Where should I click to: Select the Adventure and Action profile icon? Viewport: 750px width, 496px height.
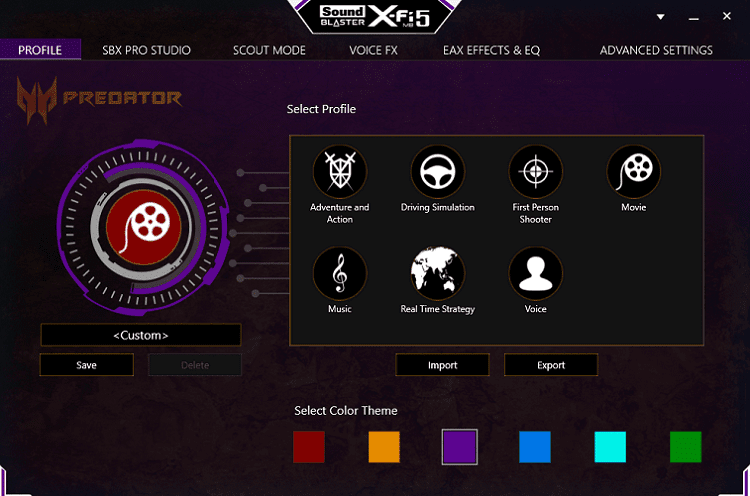340,171
